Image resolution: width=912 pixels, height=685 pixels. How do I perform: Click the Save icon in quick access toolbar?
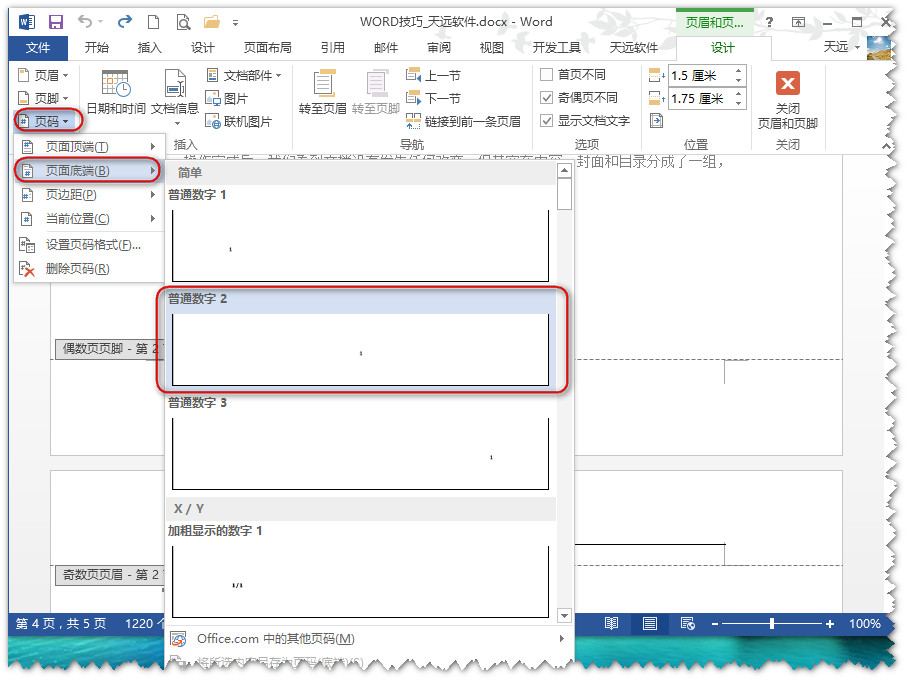coord(56,21)
